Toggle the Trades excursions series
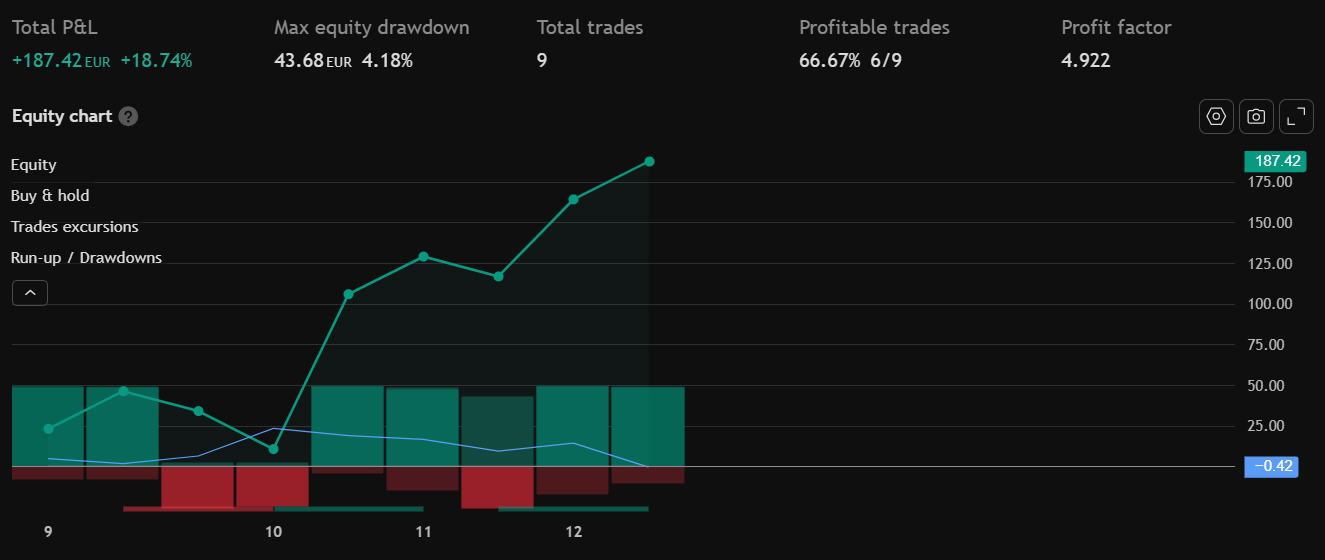 tap(75, 227)
